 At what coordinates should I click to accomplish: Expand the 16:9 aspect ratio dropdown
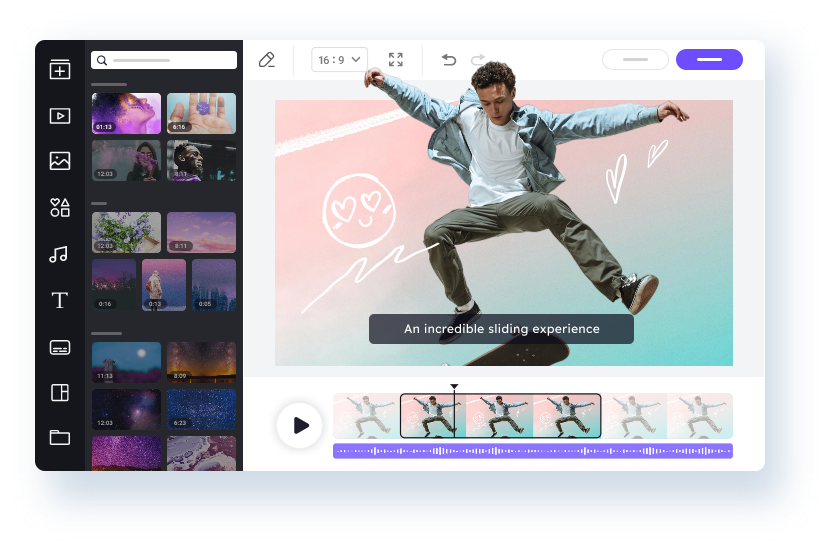pos(339,60)
